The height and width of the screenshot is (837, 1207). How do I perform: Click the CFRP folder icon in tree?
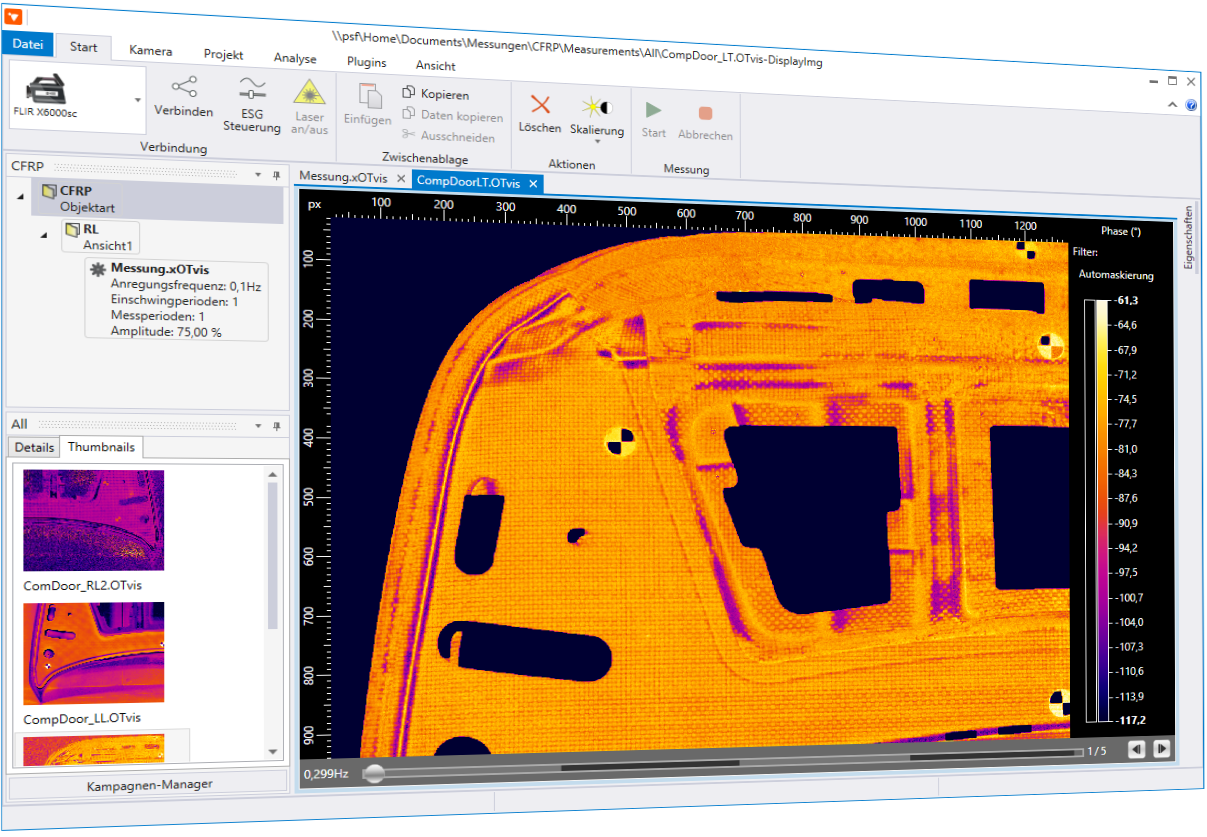pos(49,191)
